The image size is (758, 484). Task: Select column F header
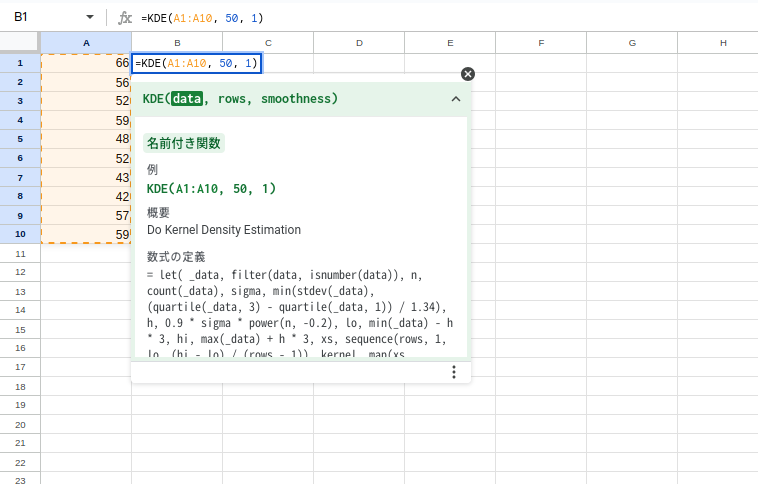541,43
